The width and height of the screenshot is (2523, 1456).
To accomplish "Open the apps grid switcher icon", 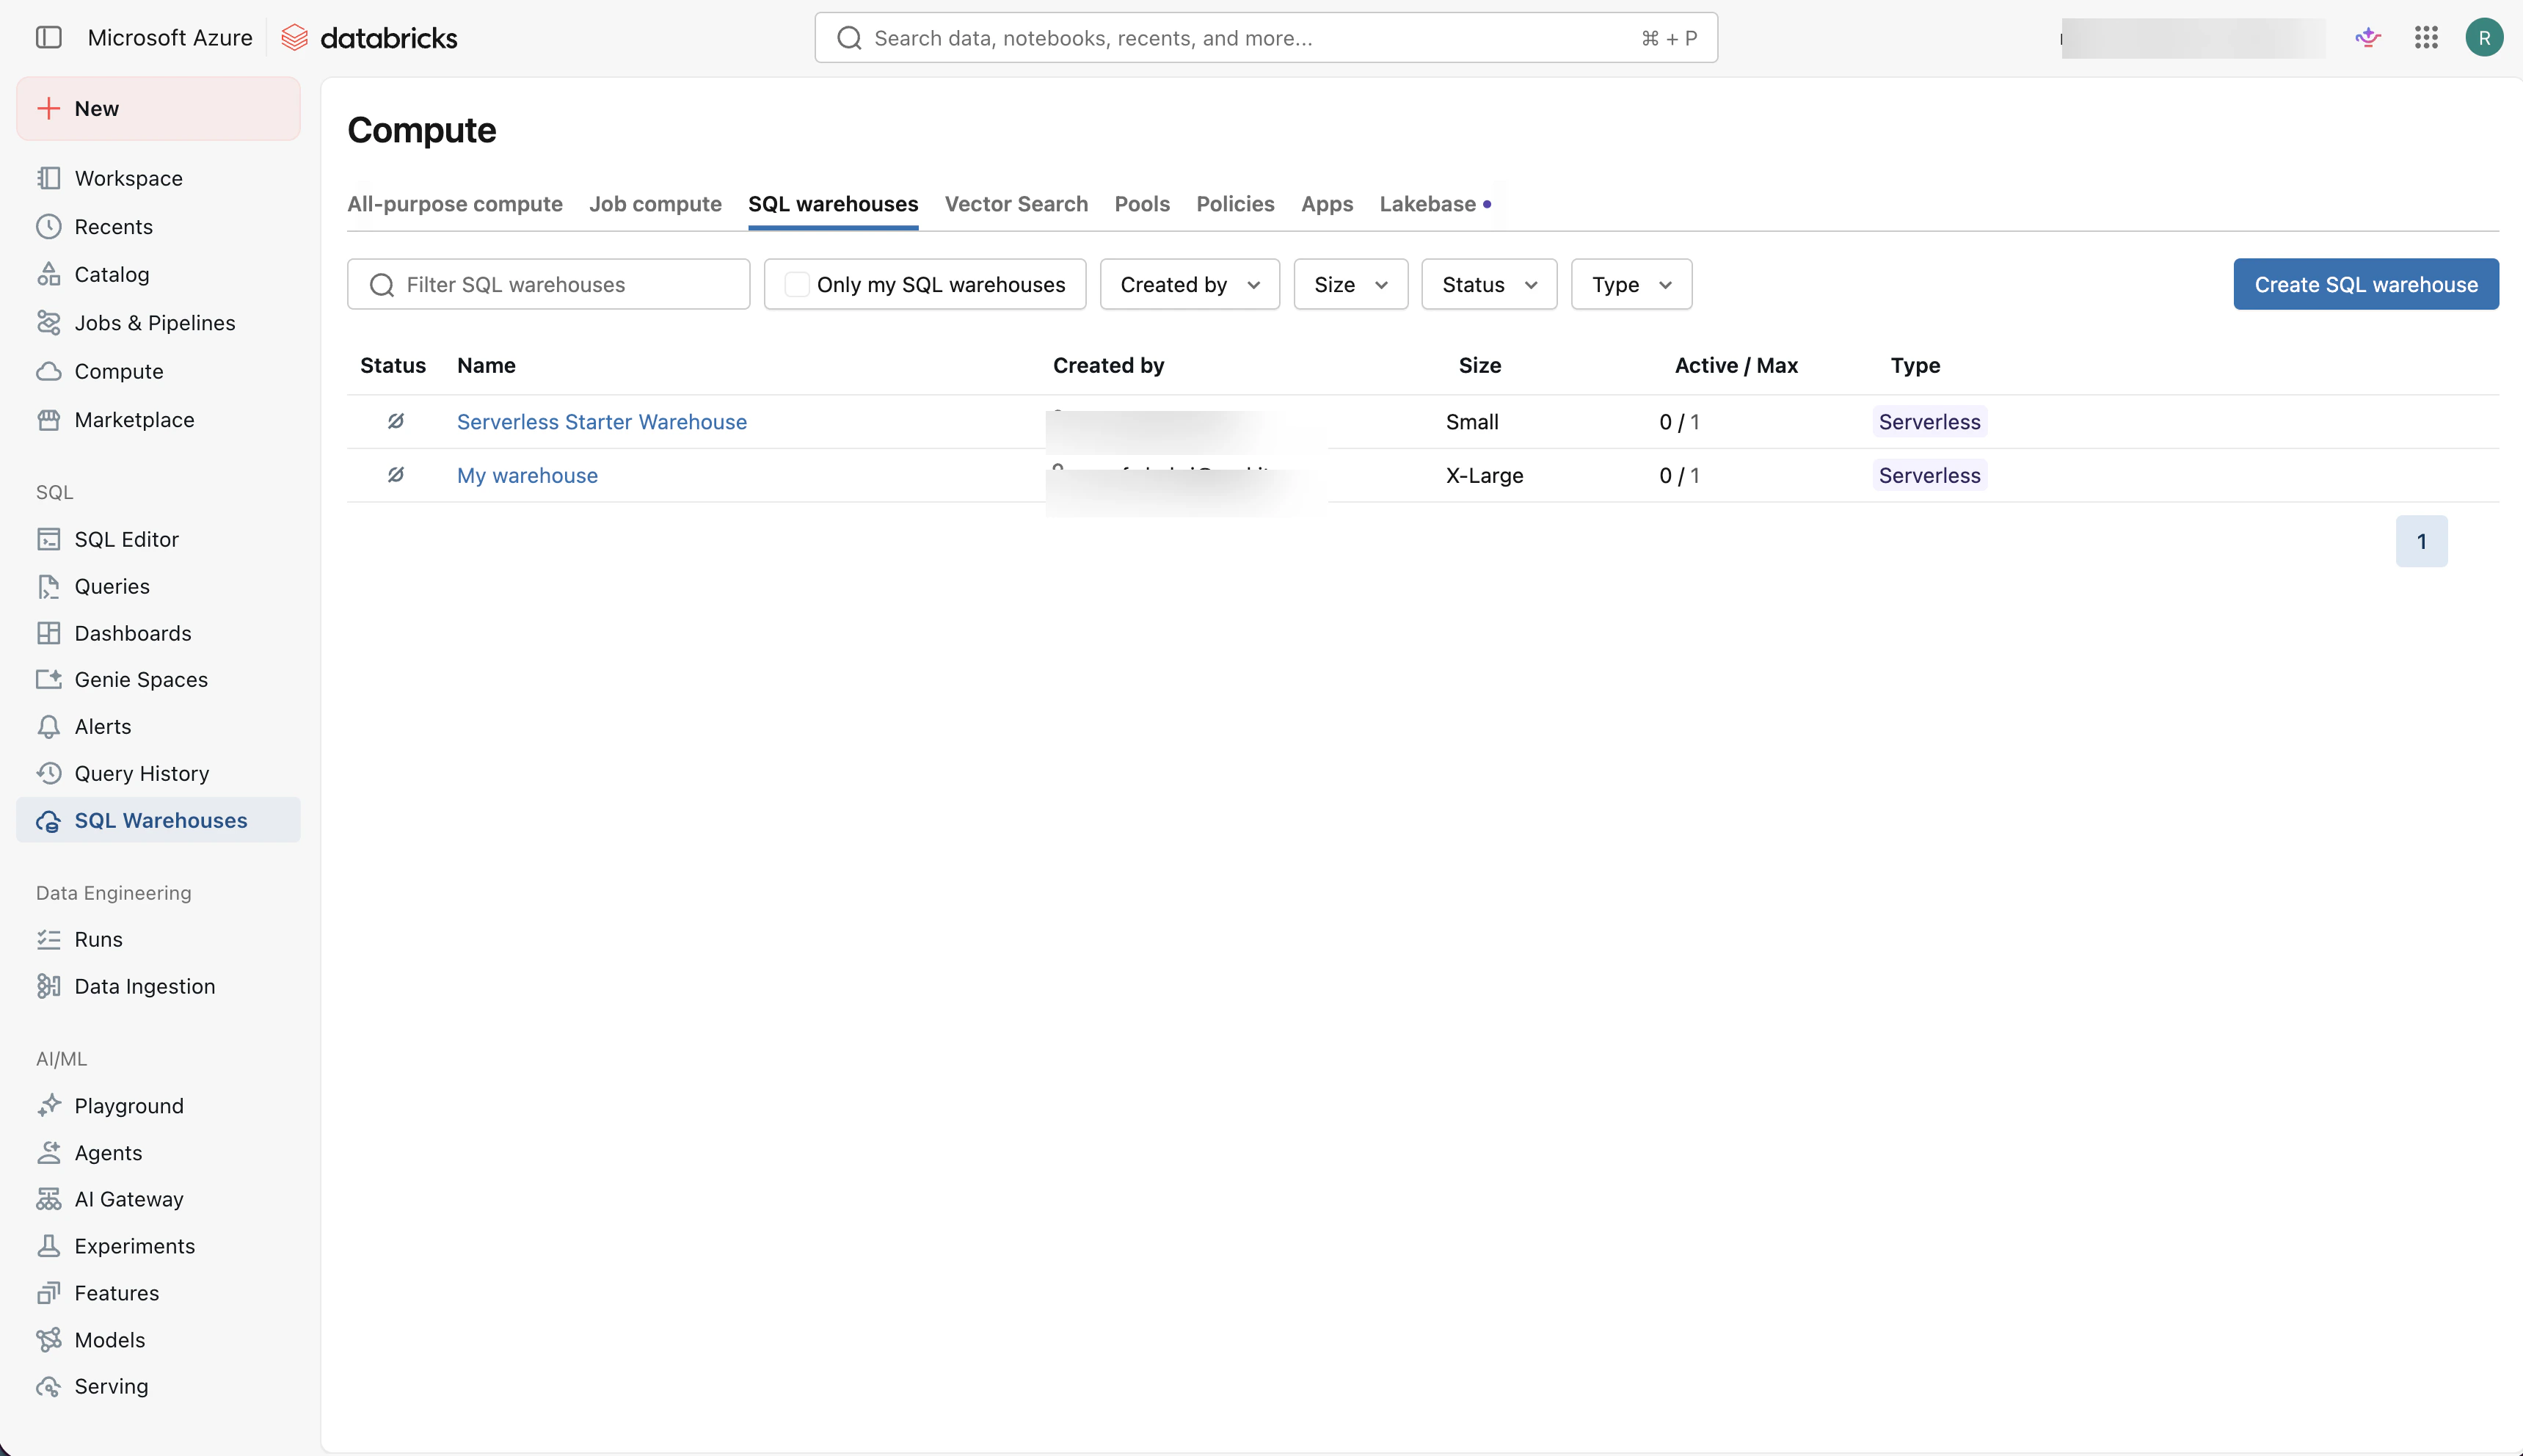I will 2426,38.
